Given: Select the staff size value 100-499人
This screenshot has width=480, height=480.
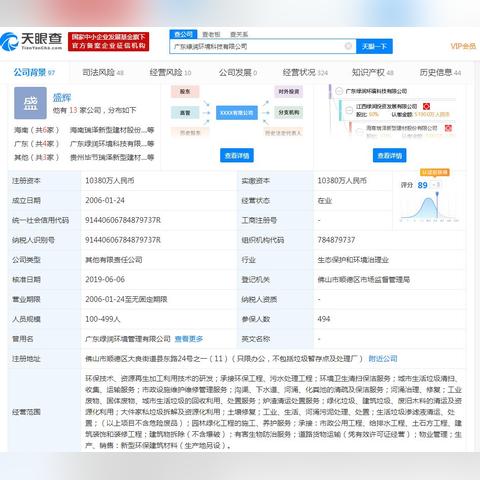Looking at the screenshot, I should [103, 319].
